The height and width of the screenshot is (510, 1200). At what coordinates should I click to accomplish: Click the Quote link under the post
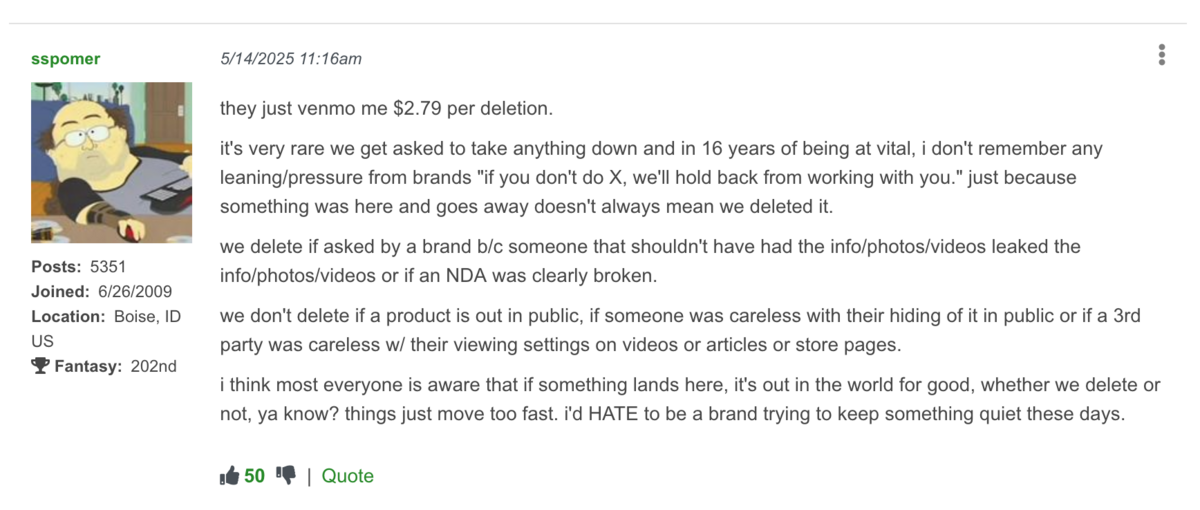pyautogui.click(x=347, y=476)
